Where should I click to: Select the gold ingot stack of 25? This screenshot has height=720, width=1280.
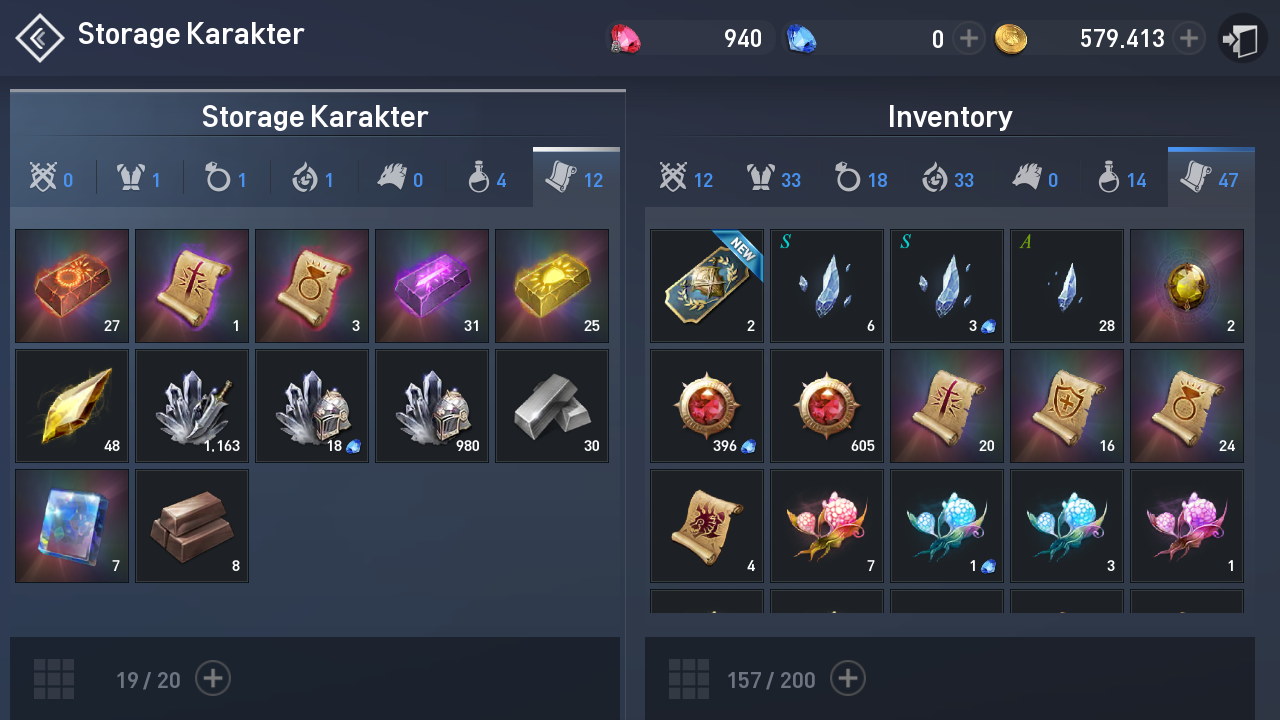pyautogui.click(x=552, y=286)
